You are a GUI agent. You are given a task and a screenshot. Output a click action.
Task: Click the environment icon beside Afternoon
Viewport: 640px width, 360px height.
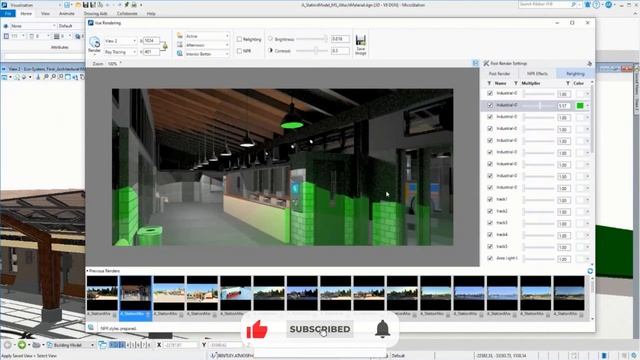pyautogui.click(x=180, y=44)
